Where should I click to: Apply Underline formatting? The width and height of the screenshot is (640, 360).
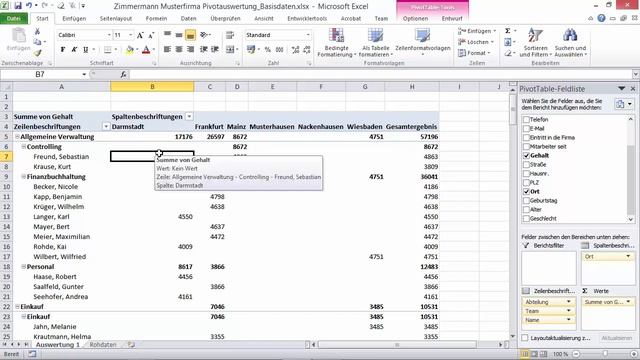pyautogui.click(x=85, y=49)
